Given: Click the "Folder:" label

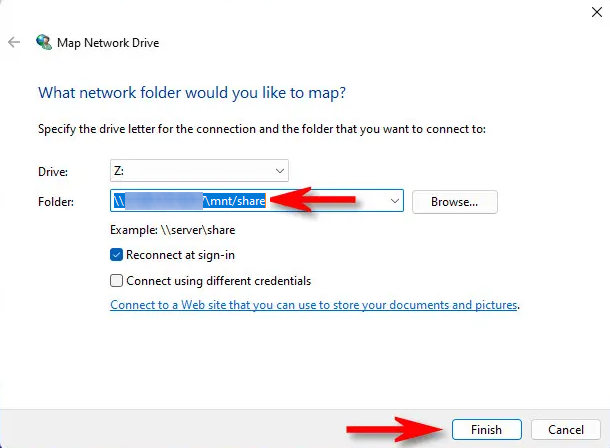Looking at the screenshot, I should [56, 202].
